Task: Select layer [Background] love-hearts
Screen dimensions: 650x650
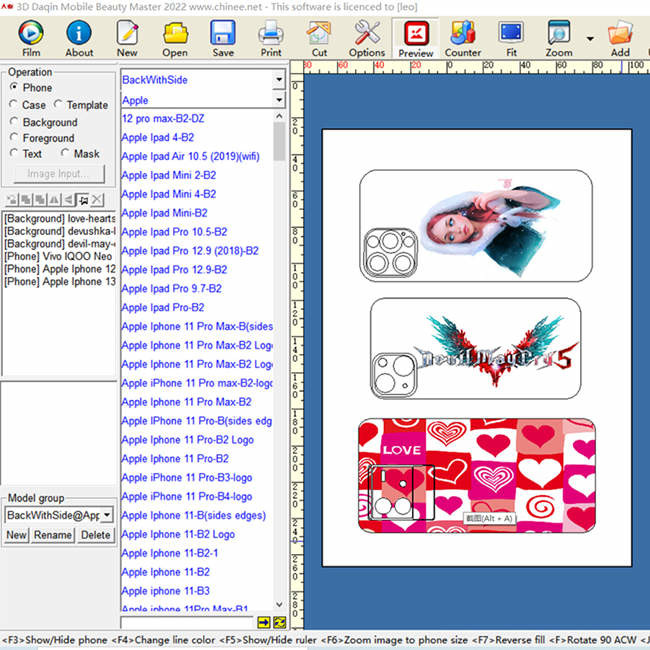Action: tap(59, 218)
